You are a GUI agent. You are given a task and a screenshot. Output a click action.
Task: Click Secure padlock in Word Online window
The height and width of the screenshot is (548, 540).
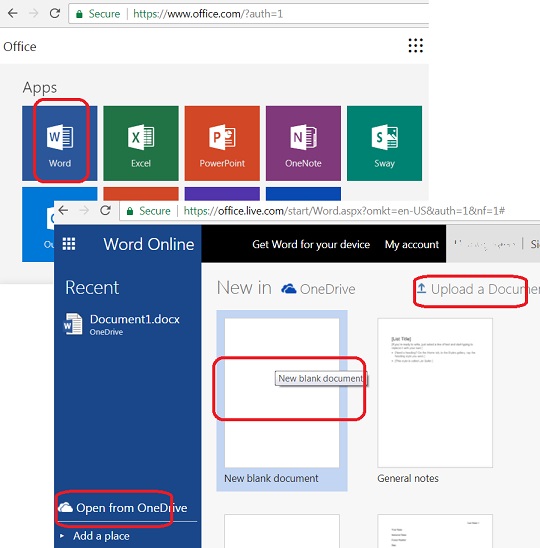tap(130, 211)
